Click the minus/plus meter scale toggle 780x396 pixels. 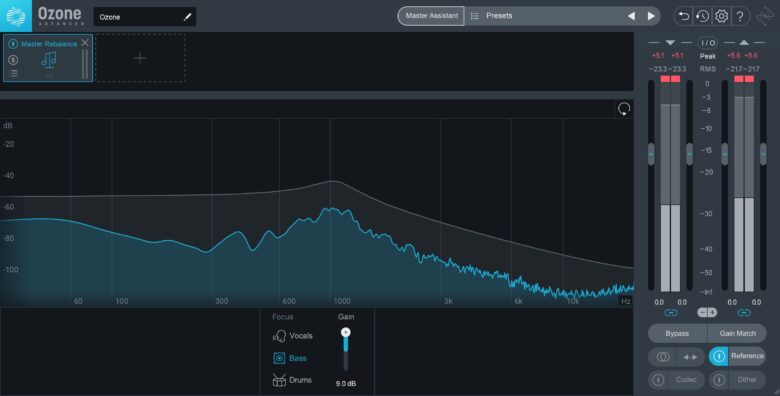[707, 312]
